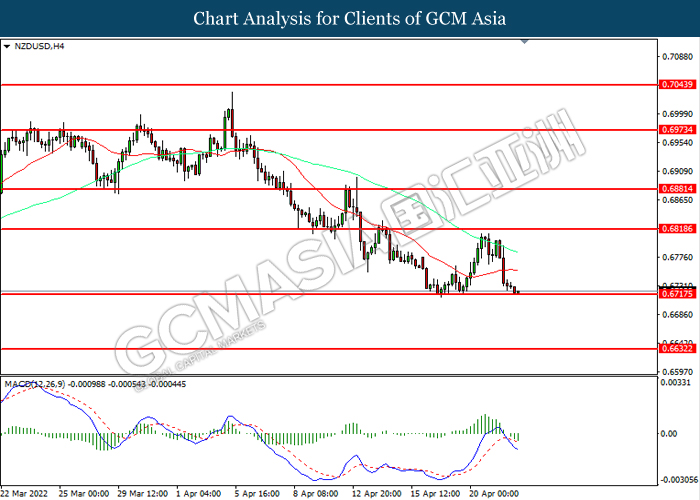This screenshot has height=500, width=700.
Task: Click the 29 Mar 12:00 time label
Action: click(x=143, y=494)
